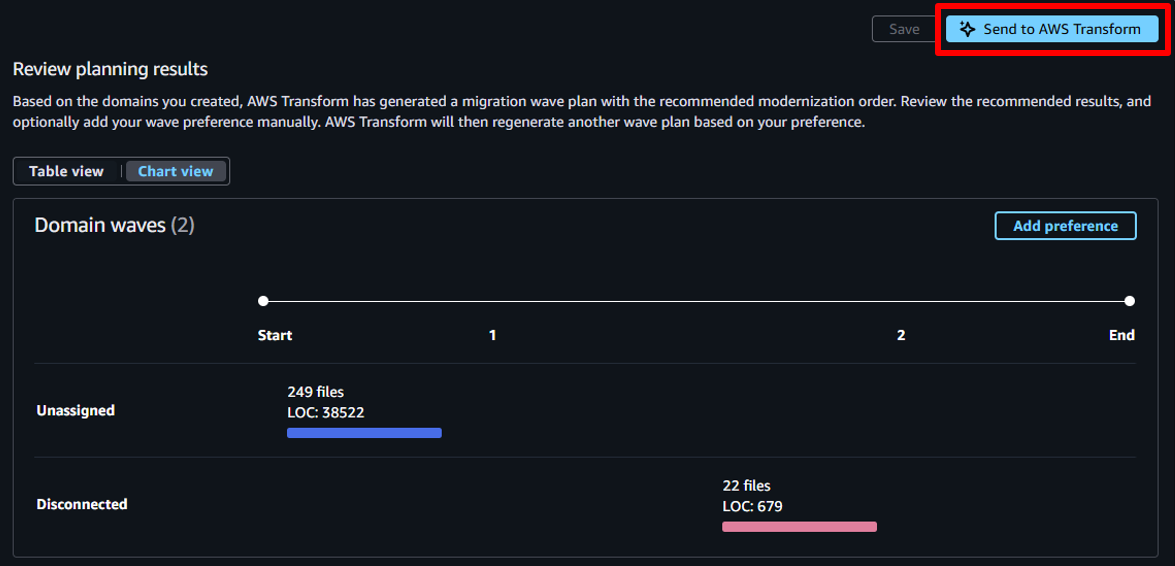1175x566 pixels.
Task: Select the Disconnected domain row label
Action: tap(82, 504)
